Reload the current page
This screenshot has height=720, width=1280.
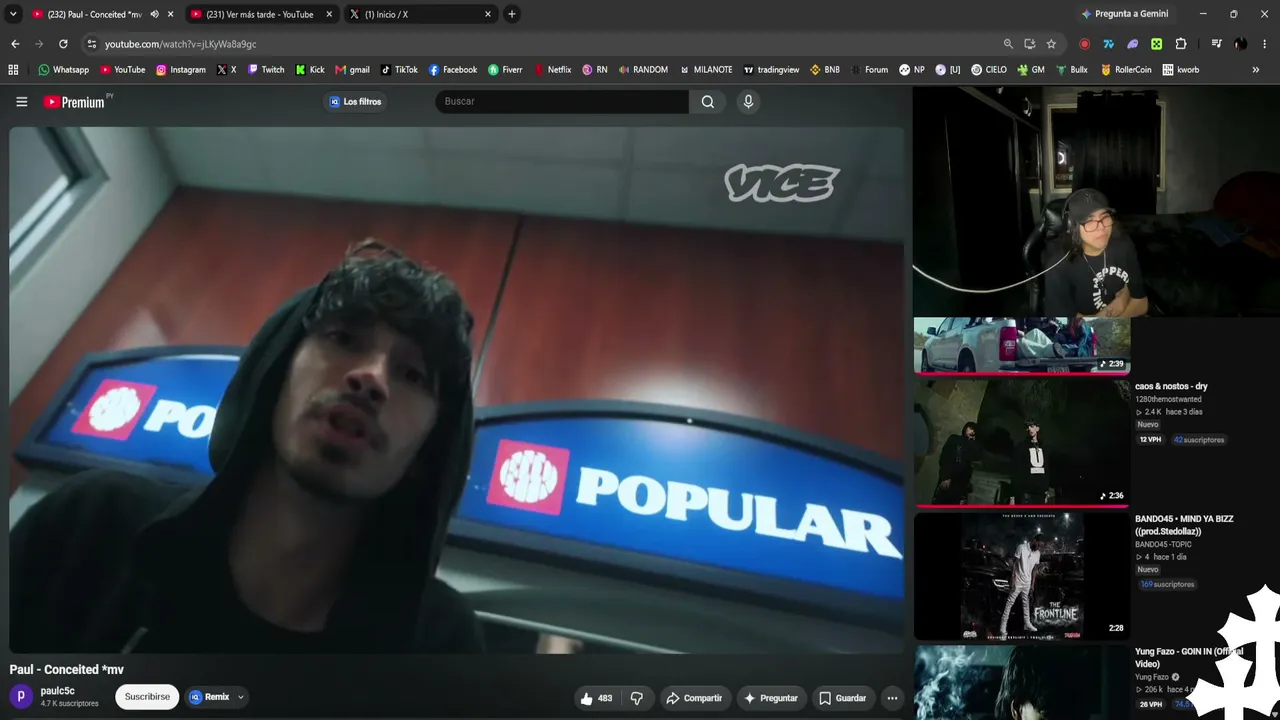63,44
